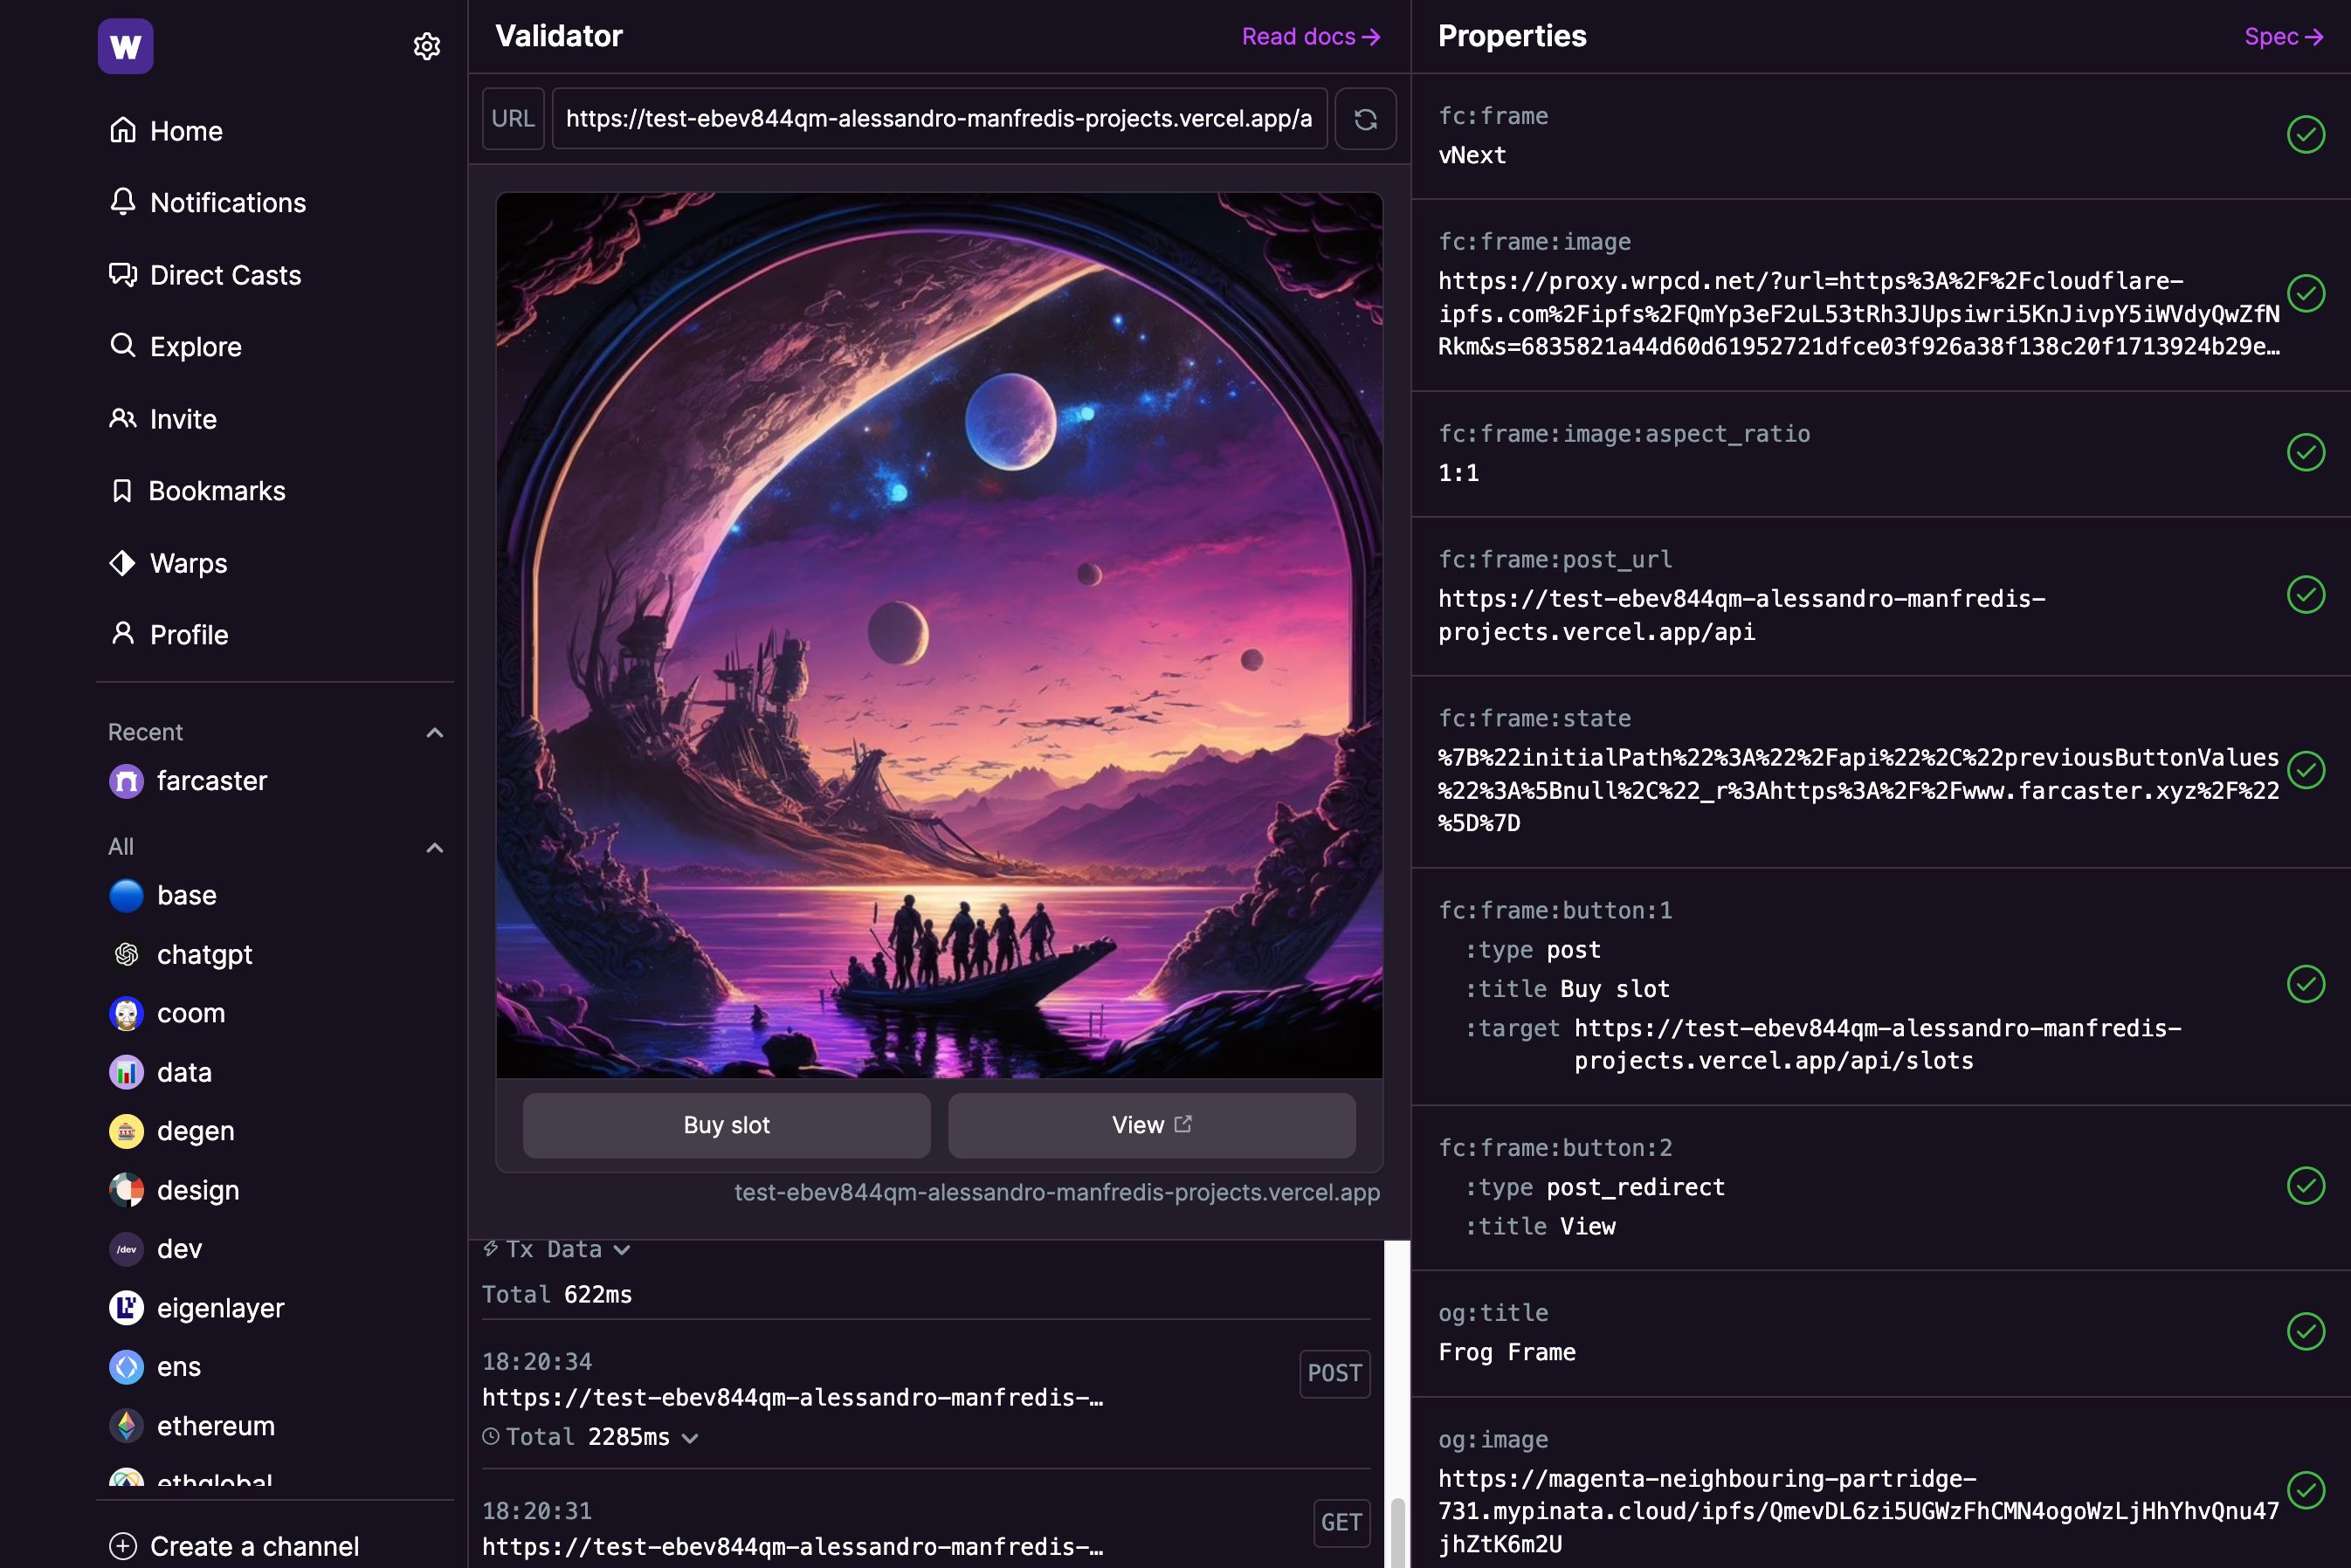
Task: Open the Bookmarks icon in sidebar
Action: 122,492
